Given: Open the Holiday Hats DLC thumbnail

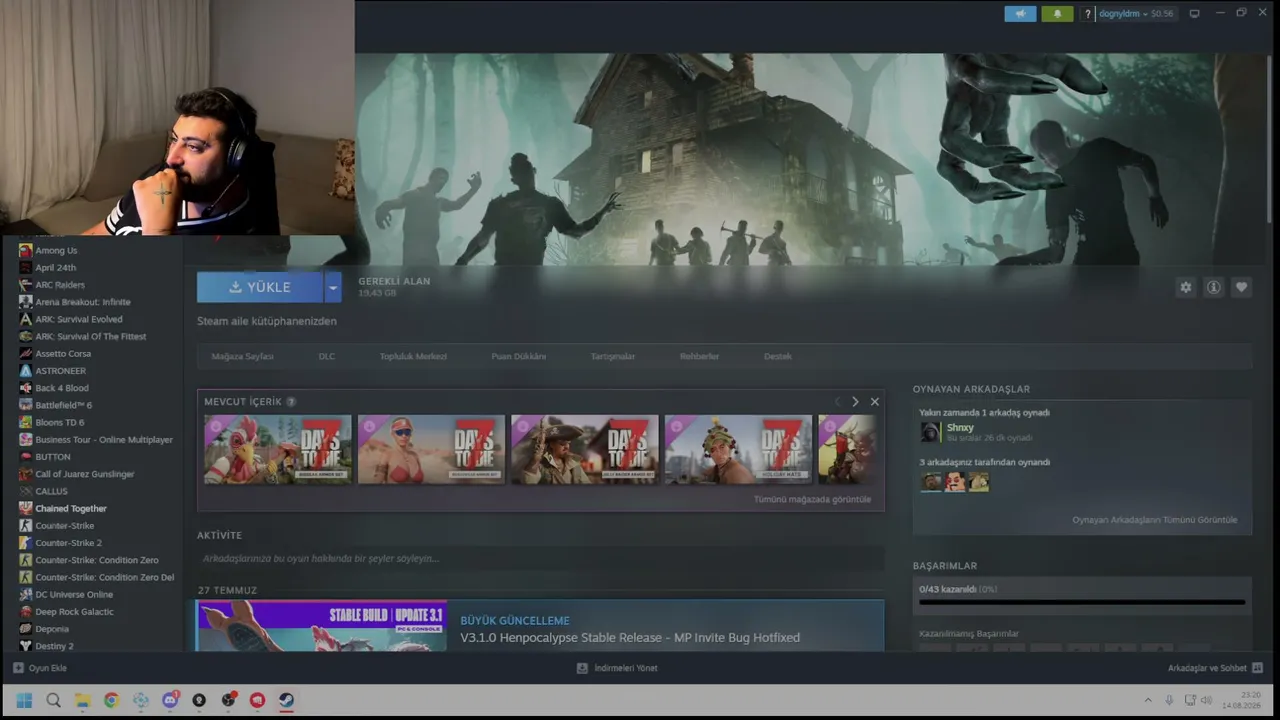Looking at the screenshot, I should pyautogui.click(x=738, y=450).
